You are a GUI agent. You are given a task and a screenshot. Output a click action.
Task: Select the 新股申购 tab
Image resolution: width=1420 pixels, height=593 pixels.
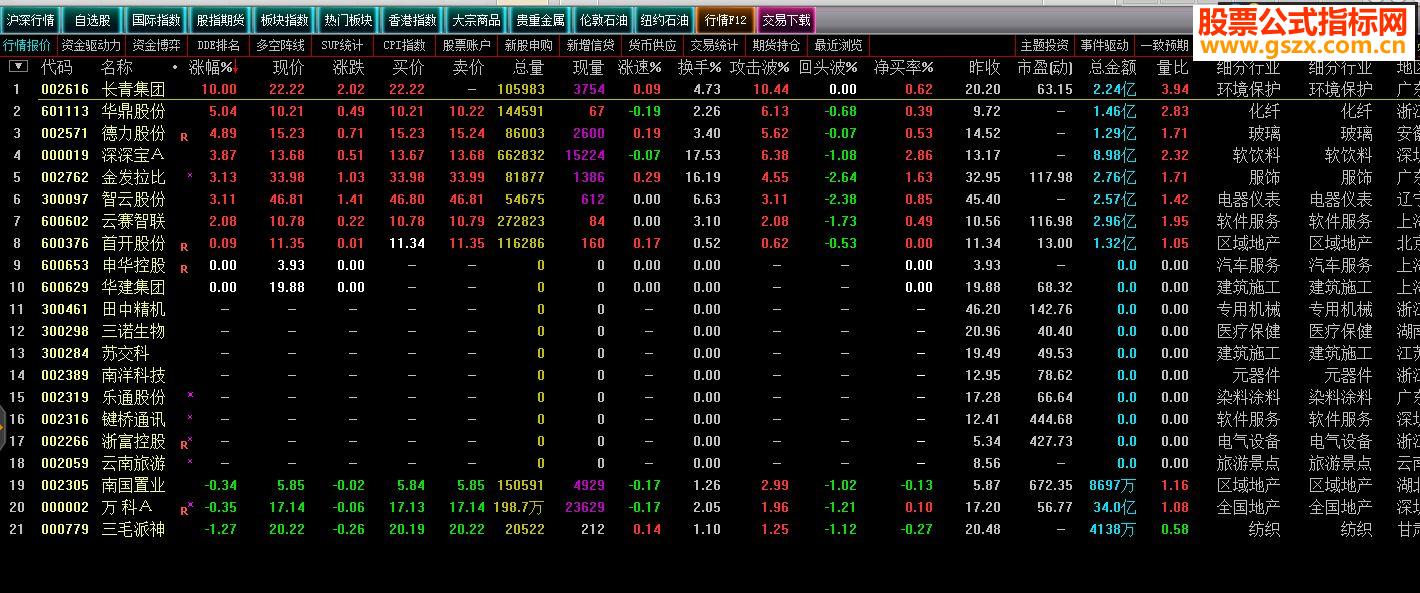(x=528, y=45)
